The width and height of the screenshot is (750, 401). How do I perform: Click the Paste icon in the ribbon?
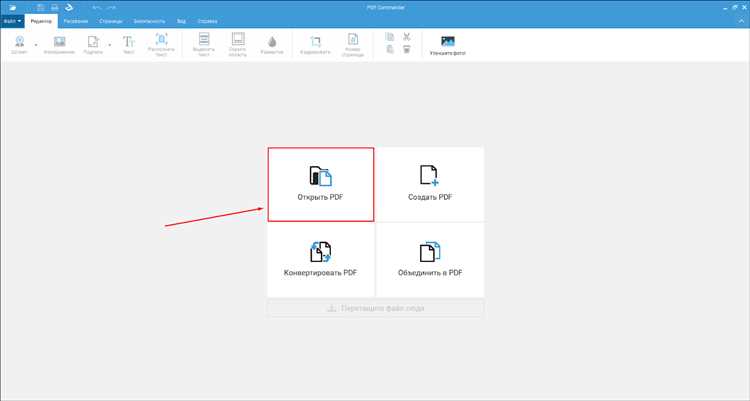390,49
